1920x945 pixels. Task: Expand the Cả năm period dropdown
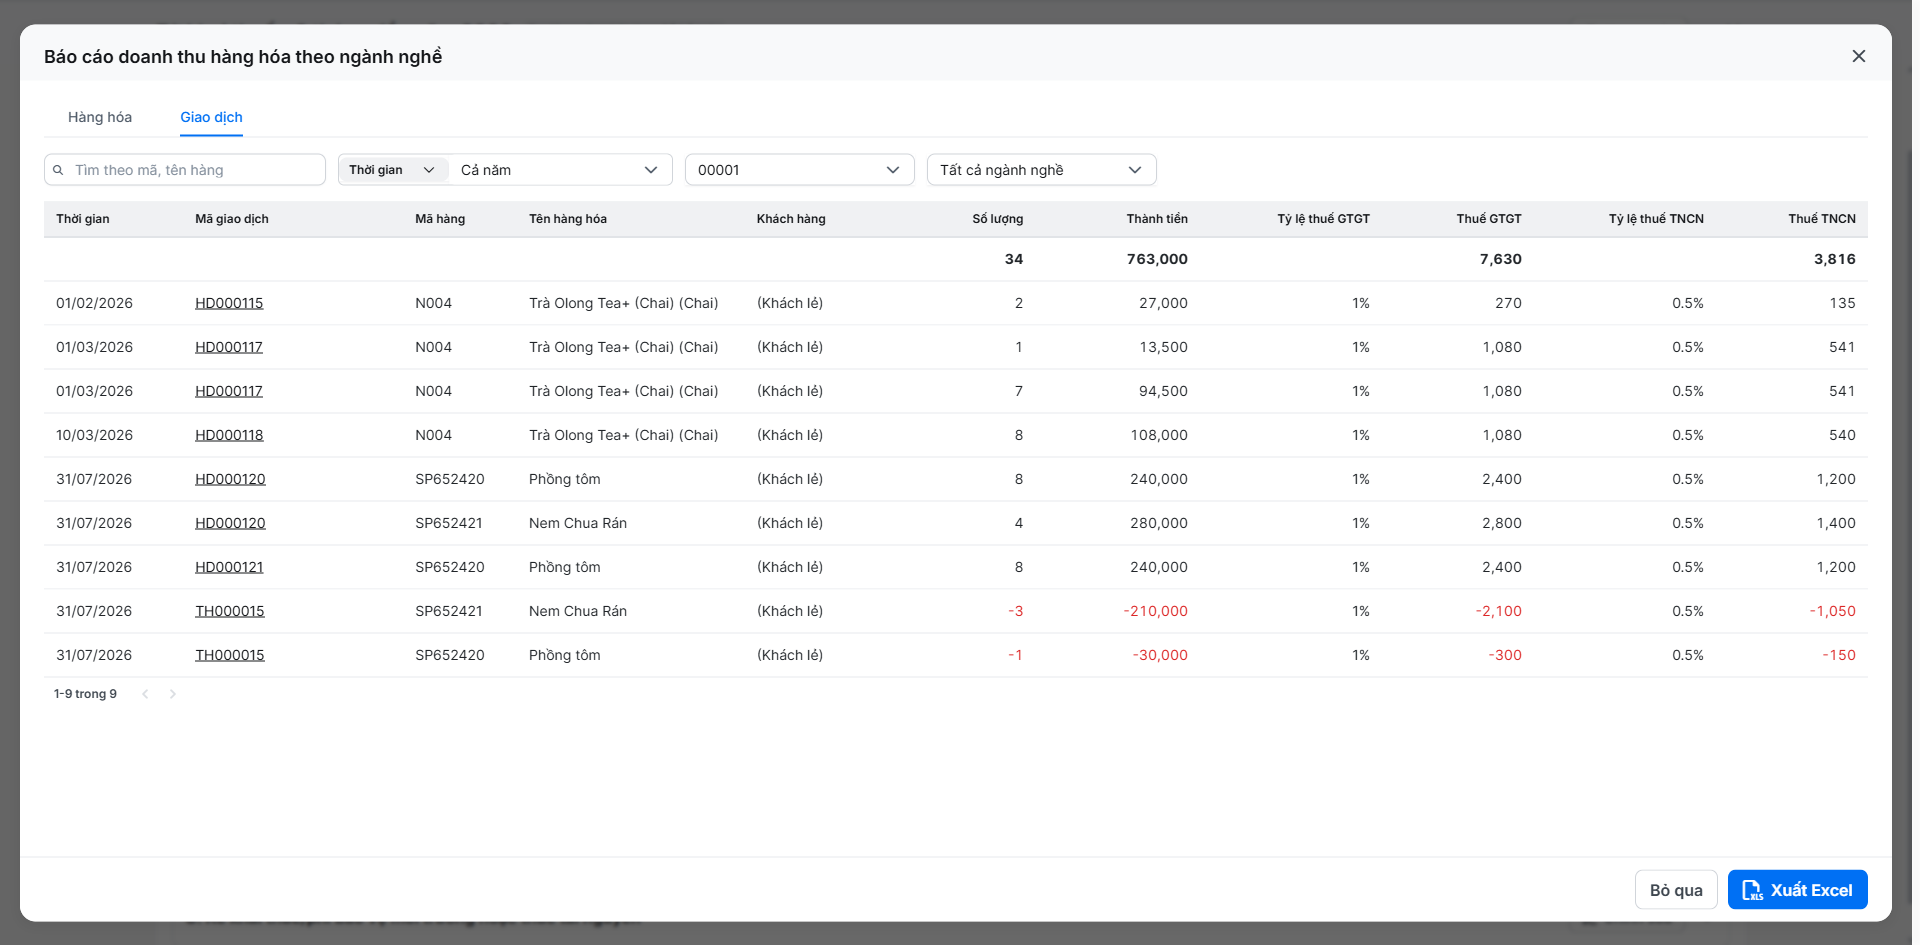(560, 170)
